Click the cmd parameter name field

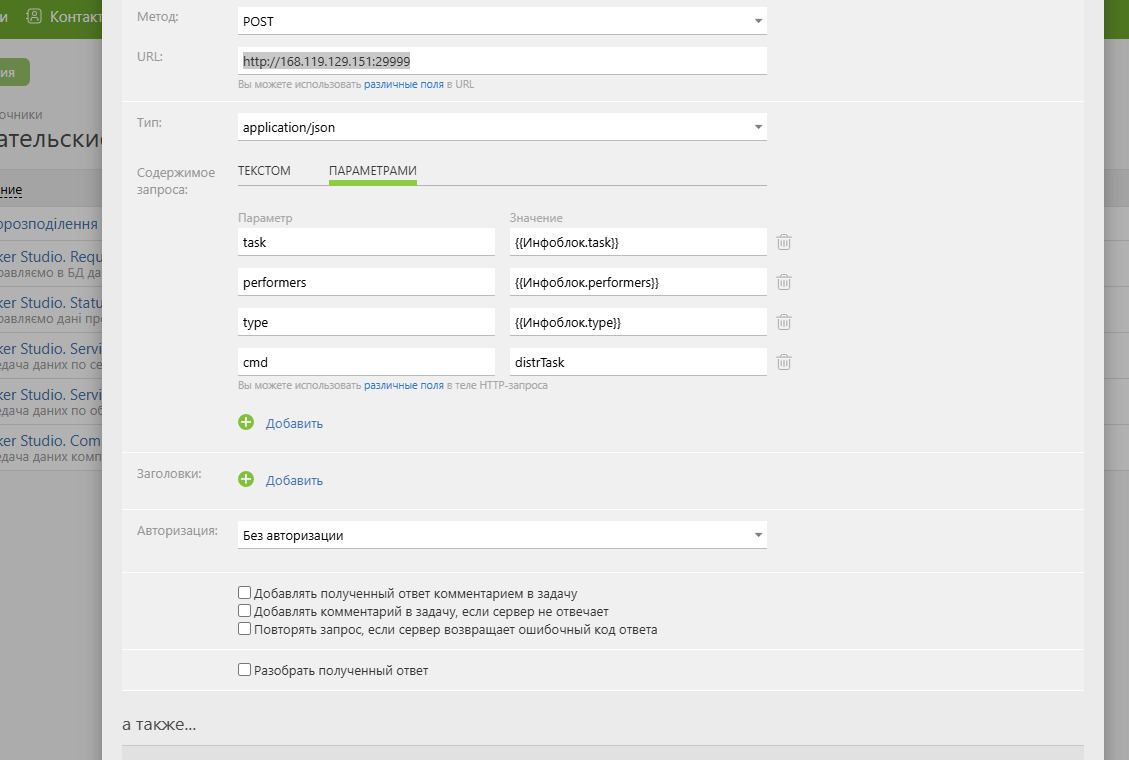(x=366, y=362)
